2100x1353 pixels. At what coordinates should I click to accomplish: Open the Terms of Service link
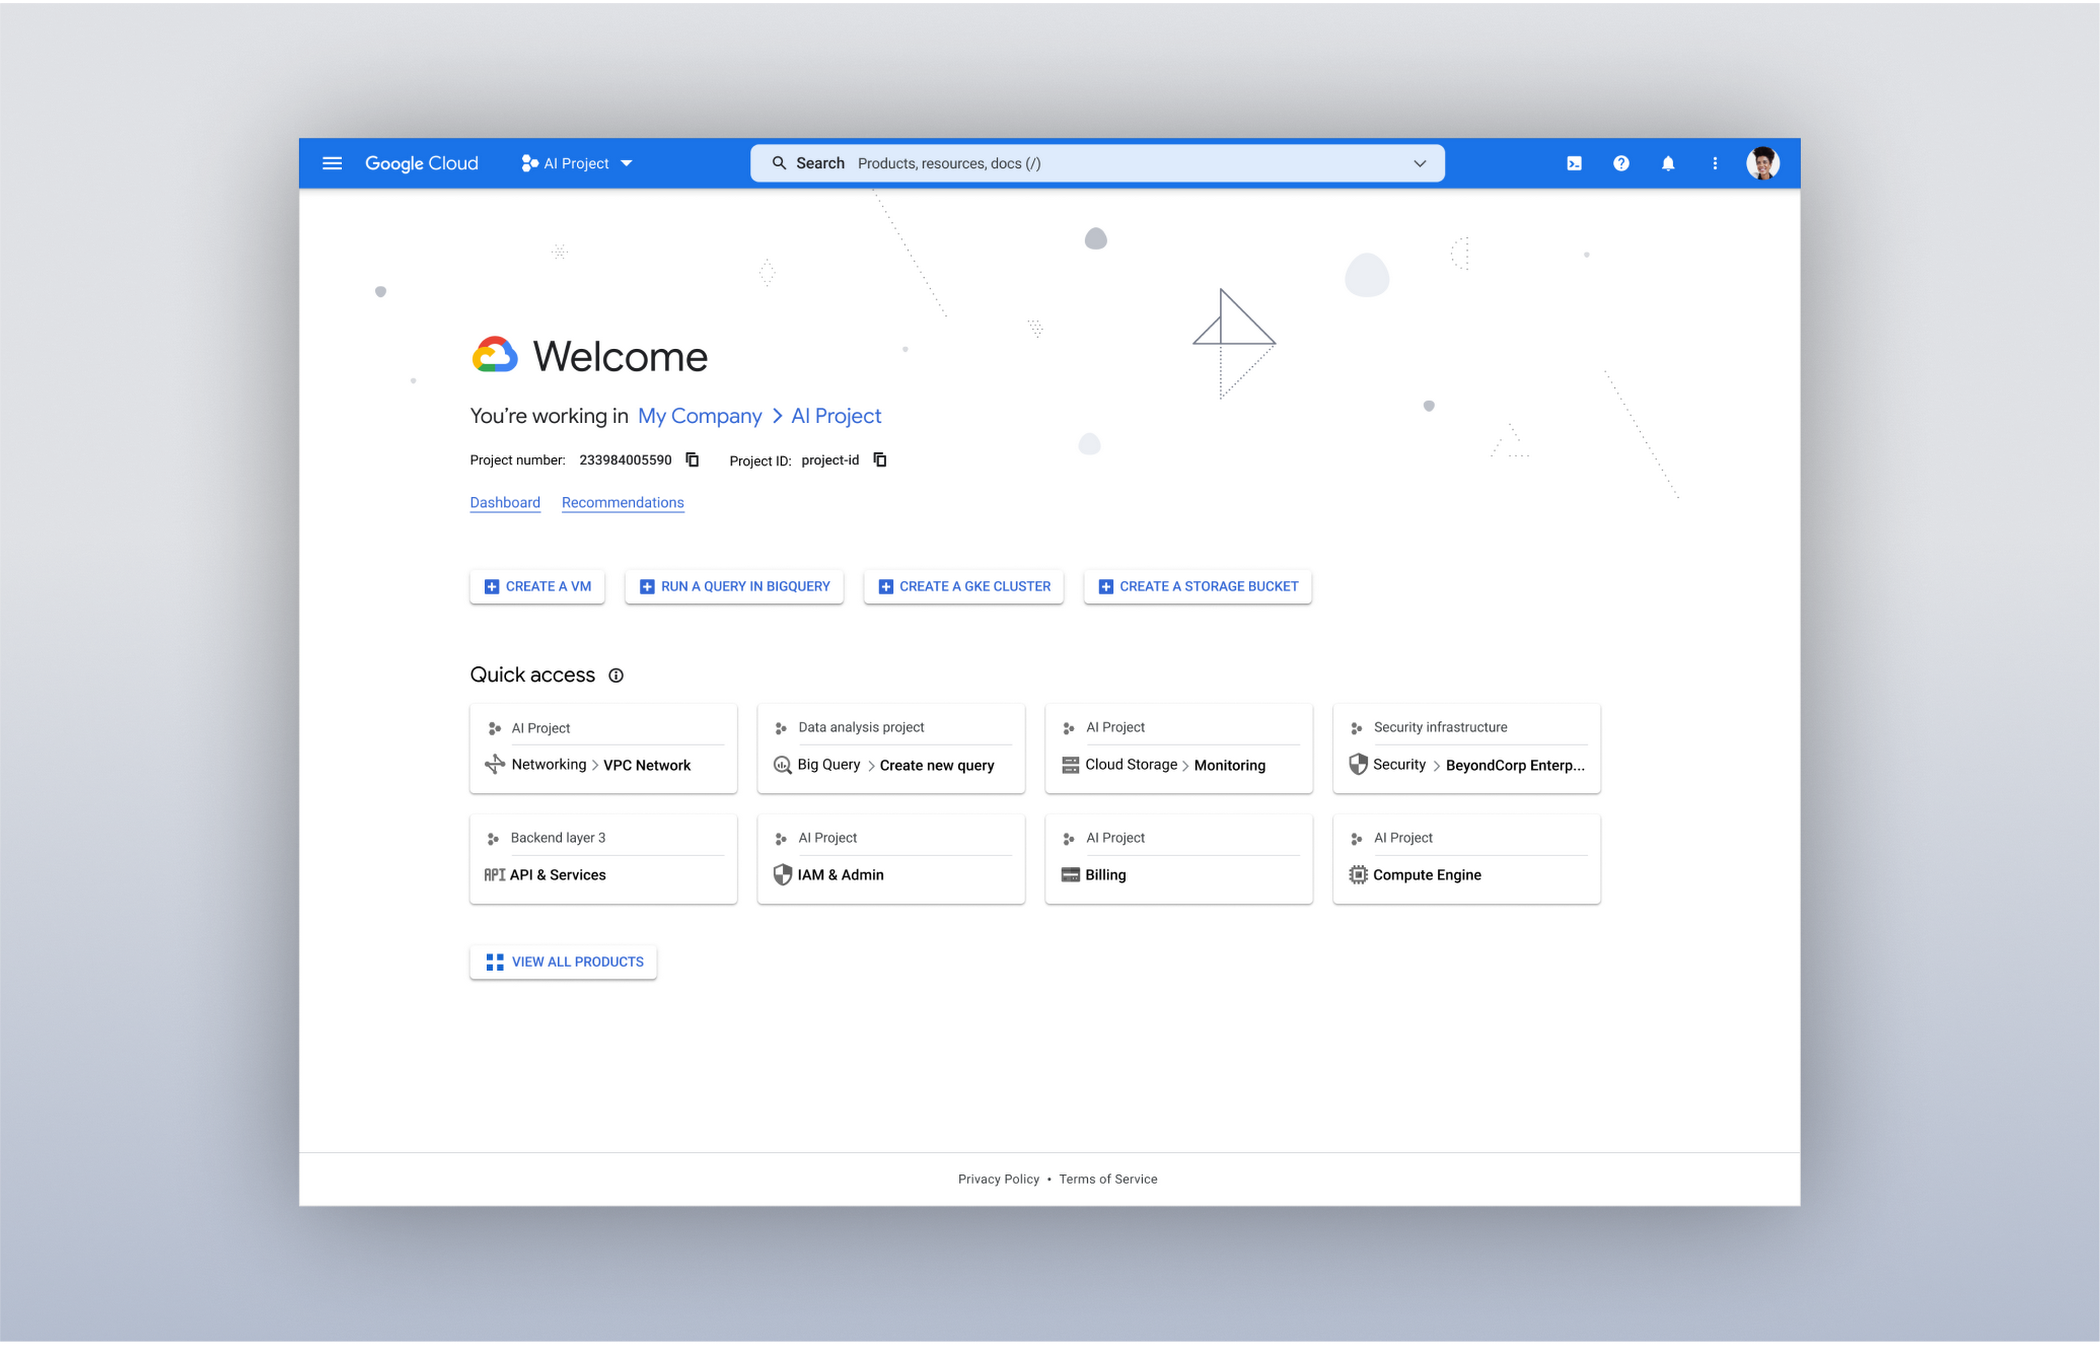[1108, 1179]
